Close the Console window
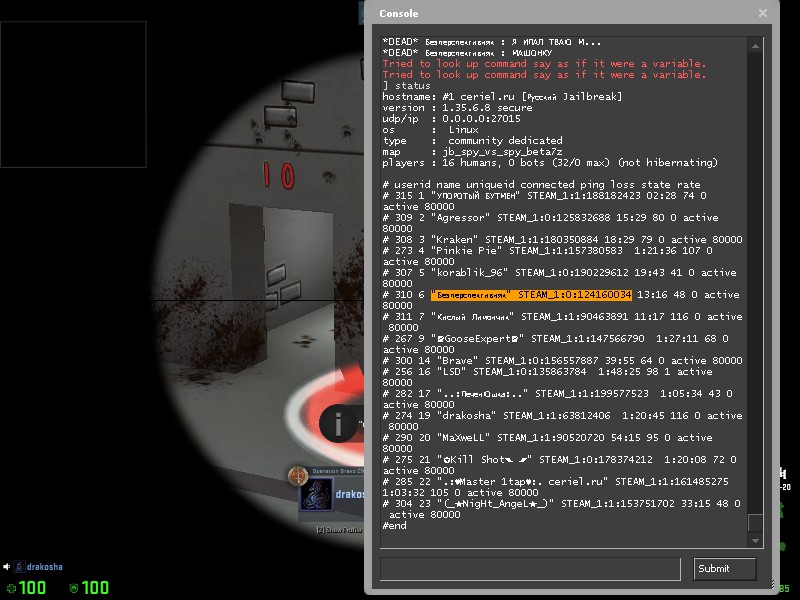The width and height of the screenshot is (800, 600). click(x=763, y=13)
